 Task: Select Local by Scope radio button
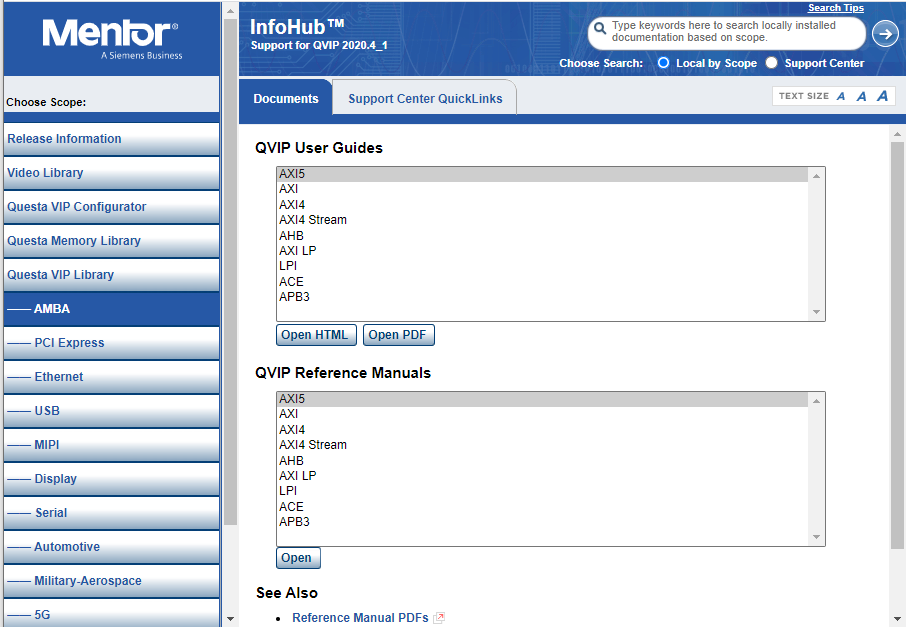tap(663, 62)
